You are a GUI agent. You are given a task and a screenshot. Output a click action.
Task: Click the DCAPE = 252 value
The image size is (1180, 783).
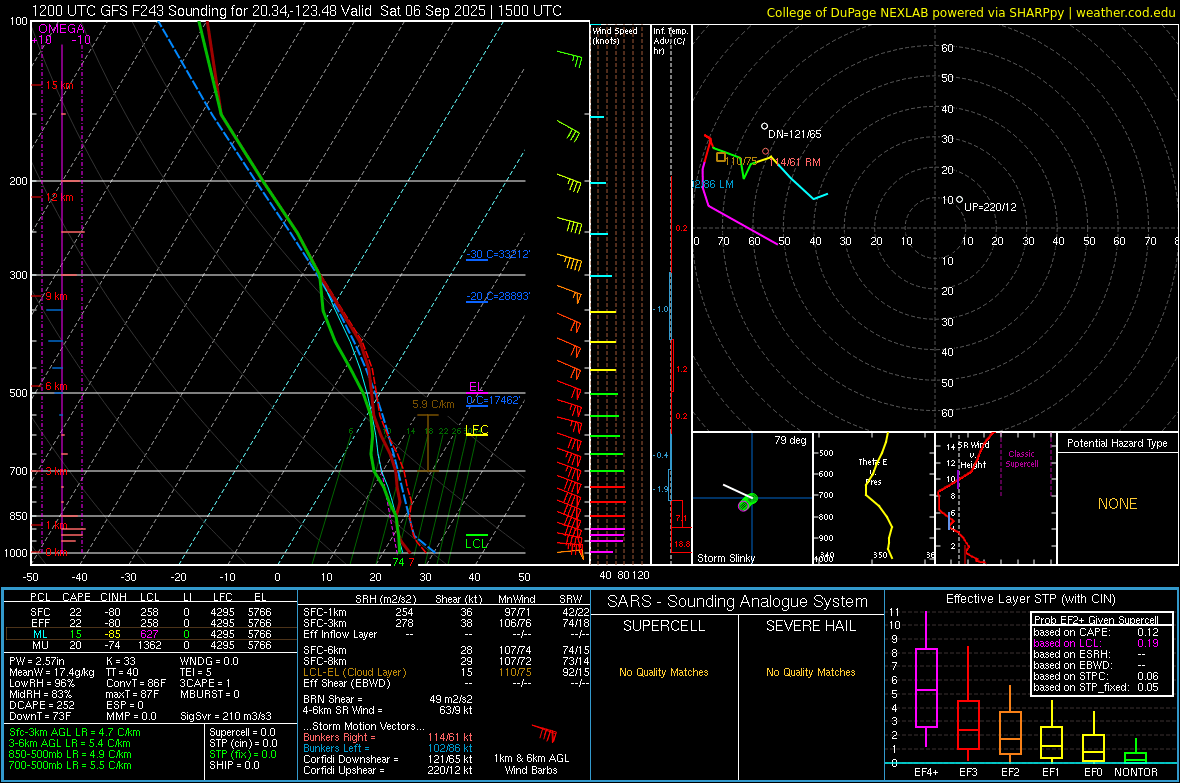(42, 705)
